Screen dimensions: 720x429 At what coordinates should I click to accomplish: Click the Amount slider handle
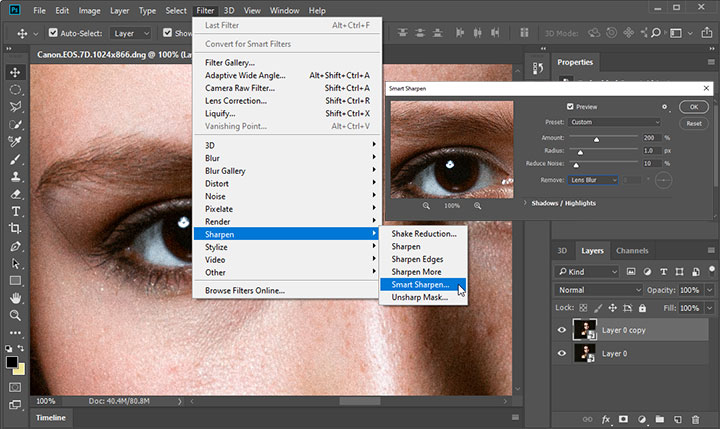tap(597, 139)
